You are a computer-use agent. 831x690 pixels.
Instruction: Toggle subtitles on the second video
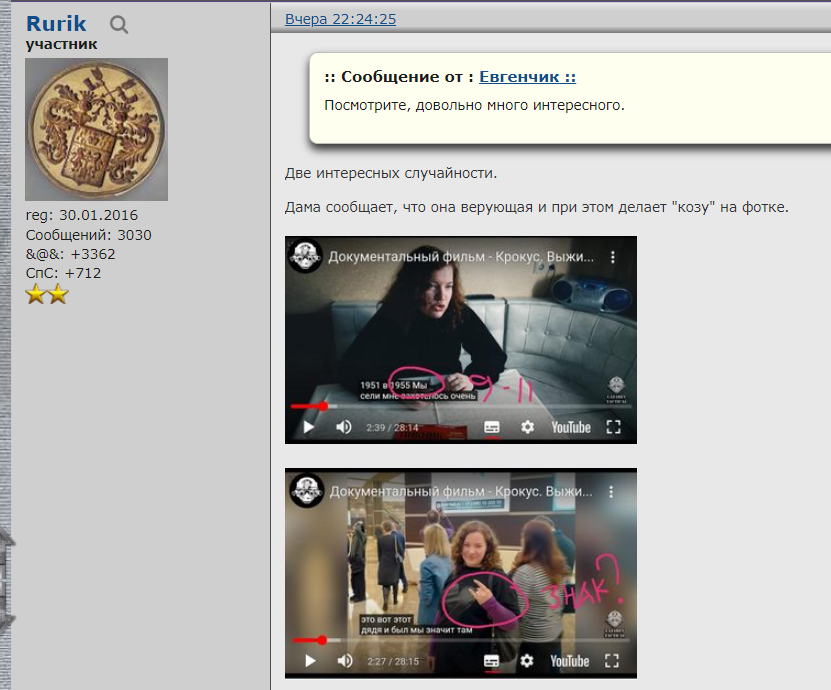pyautogui.click(x=492, y=661)
